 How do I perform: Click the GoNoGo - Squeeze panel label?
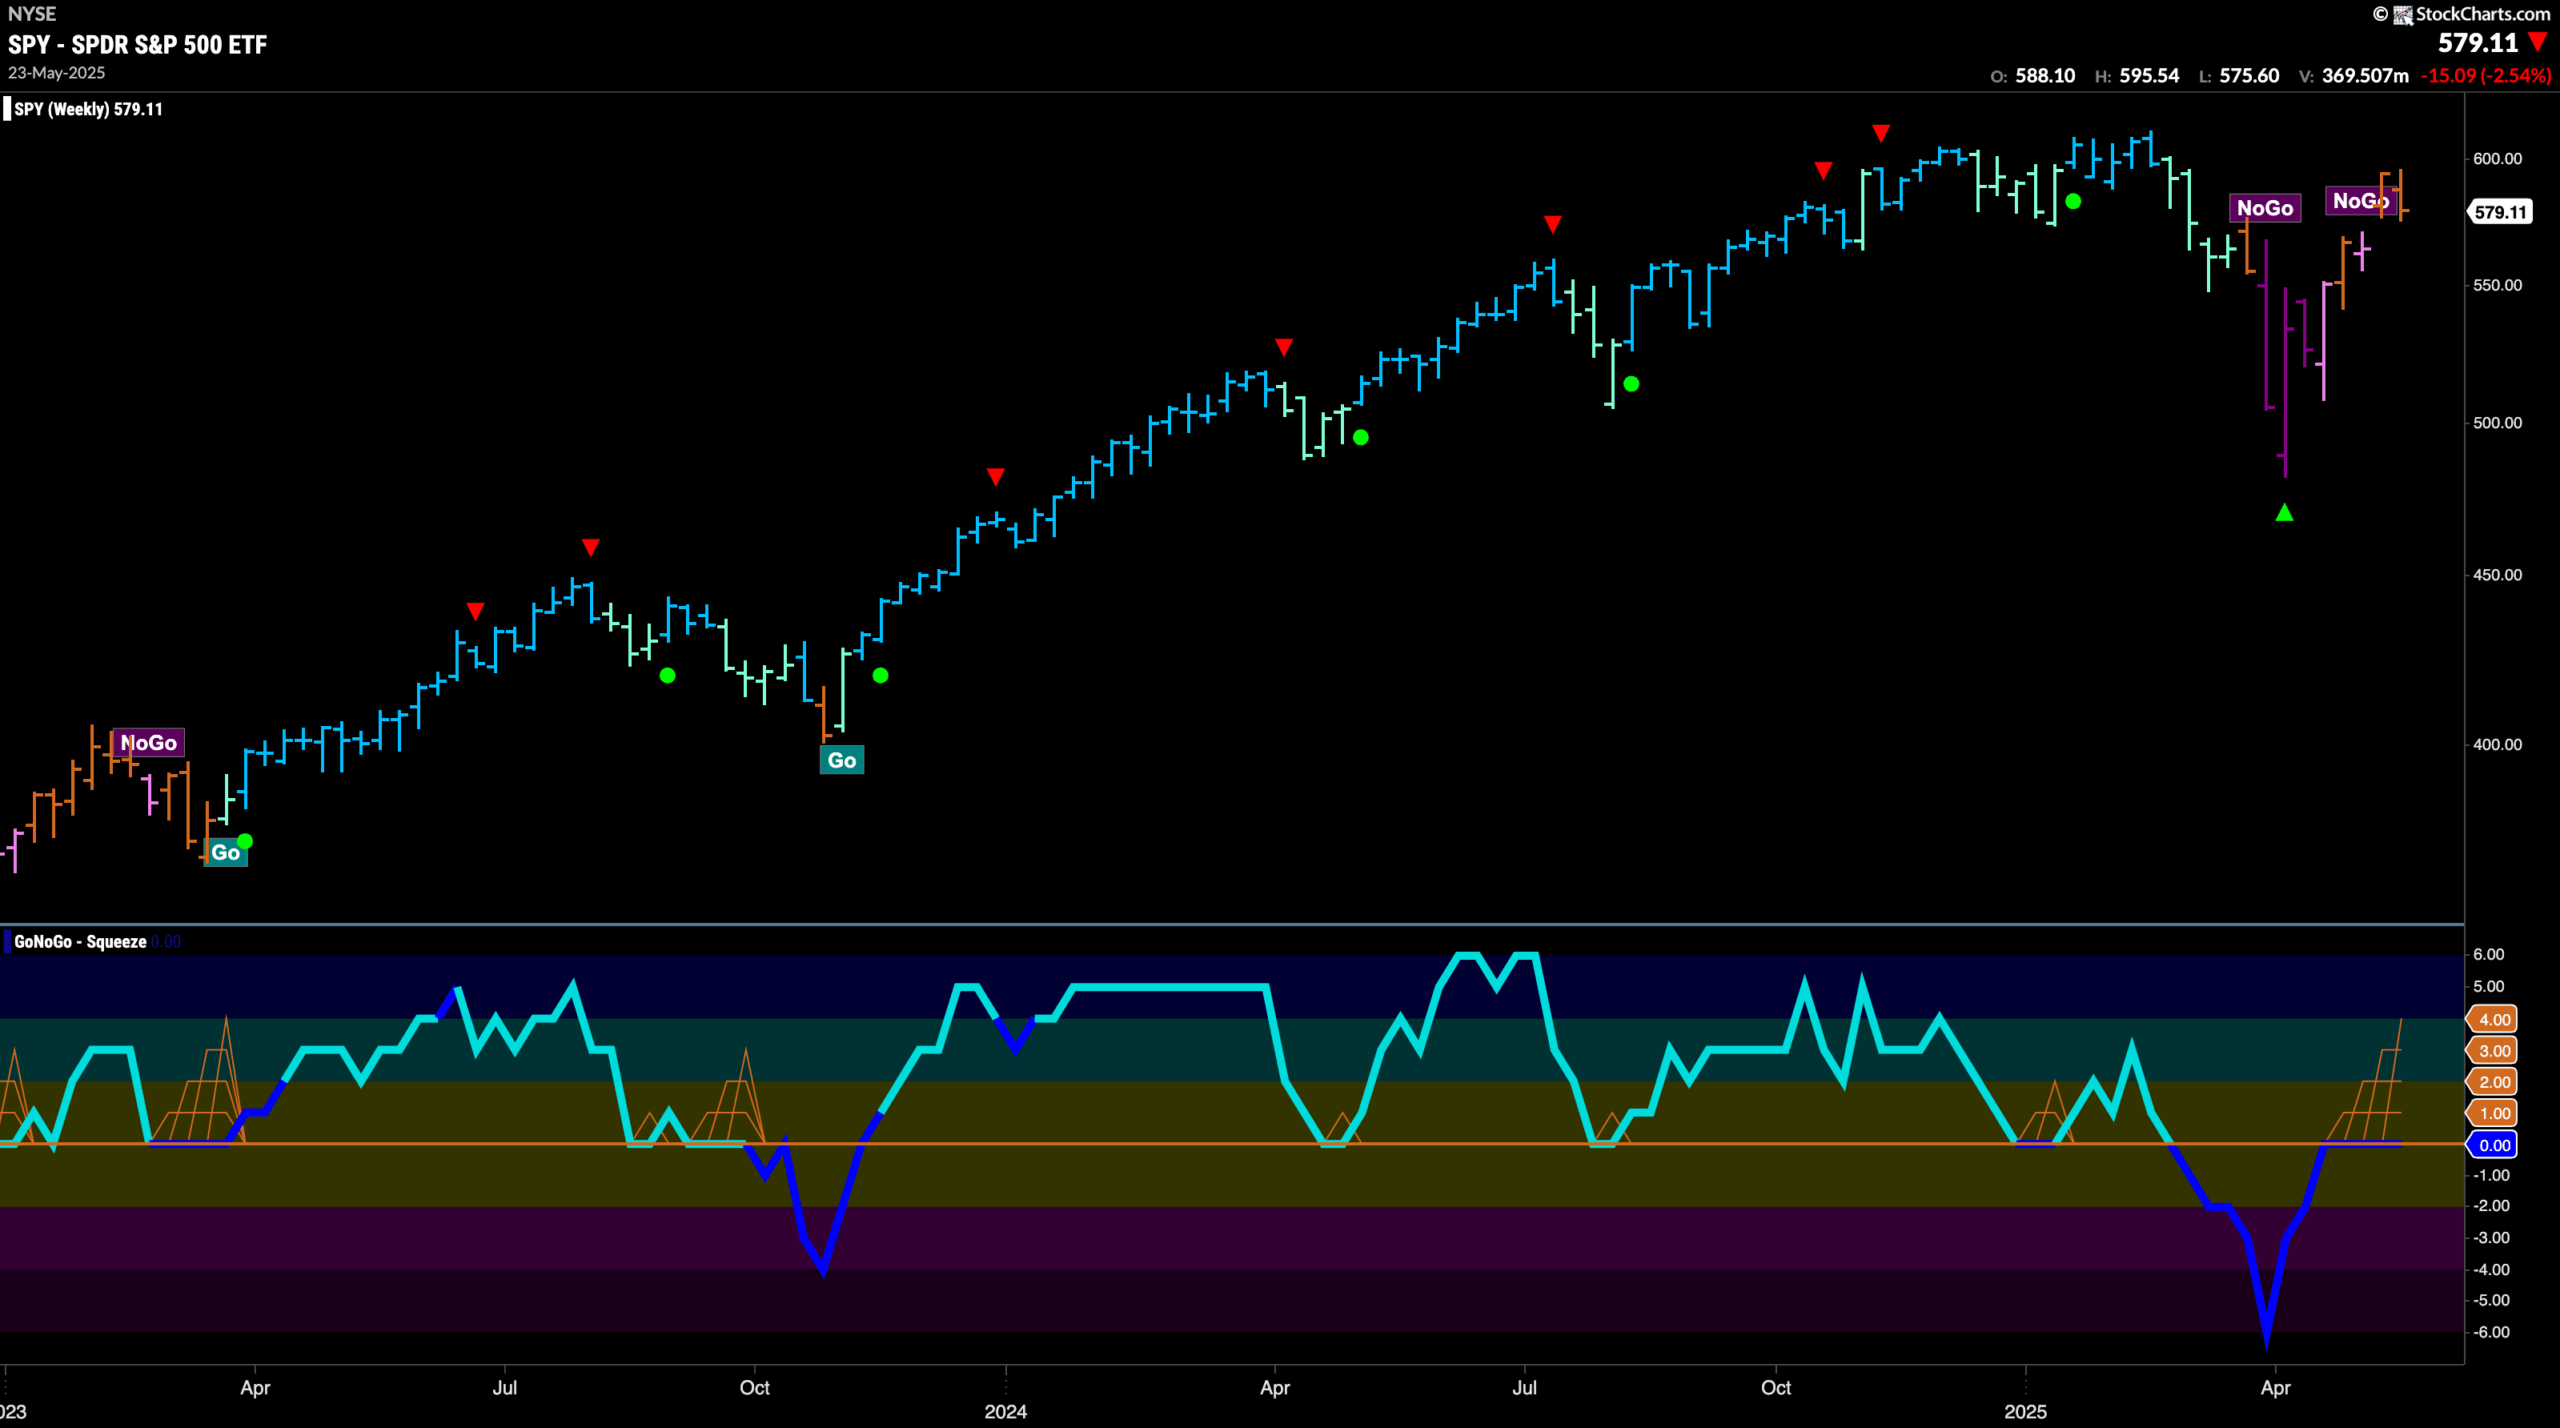coord(80,942)
